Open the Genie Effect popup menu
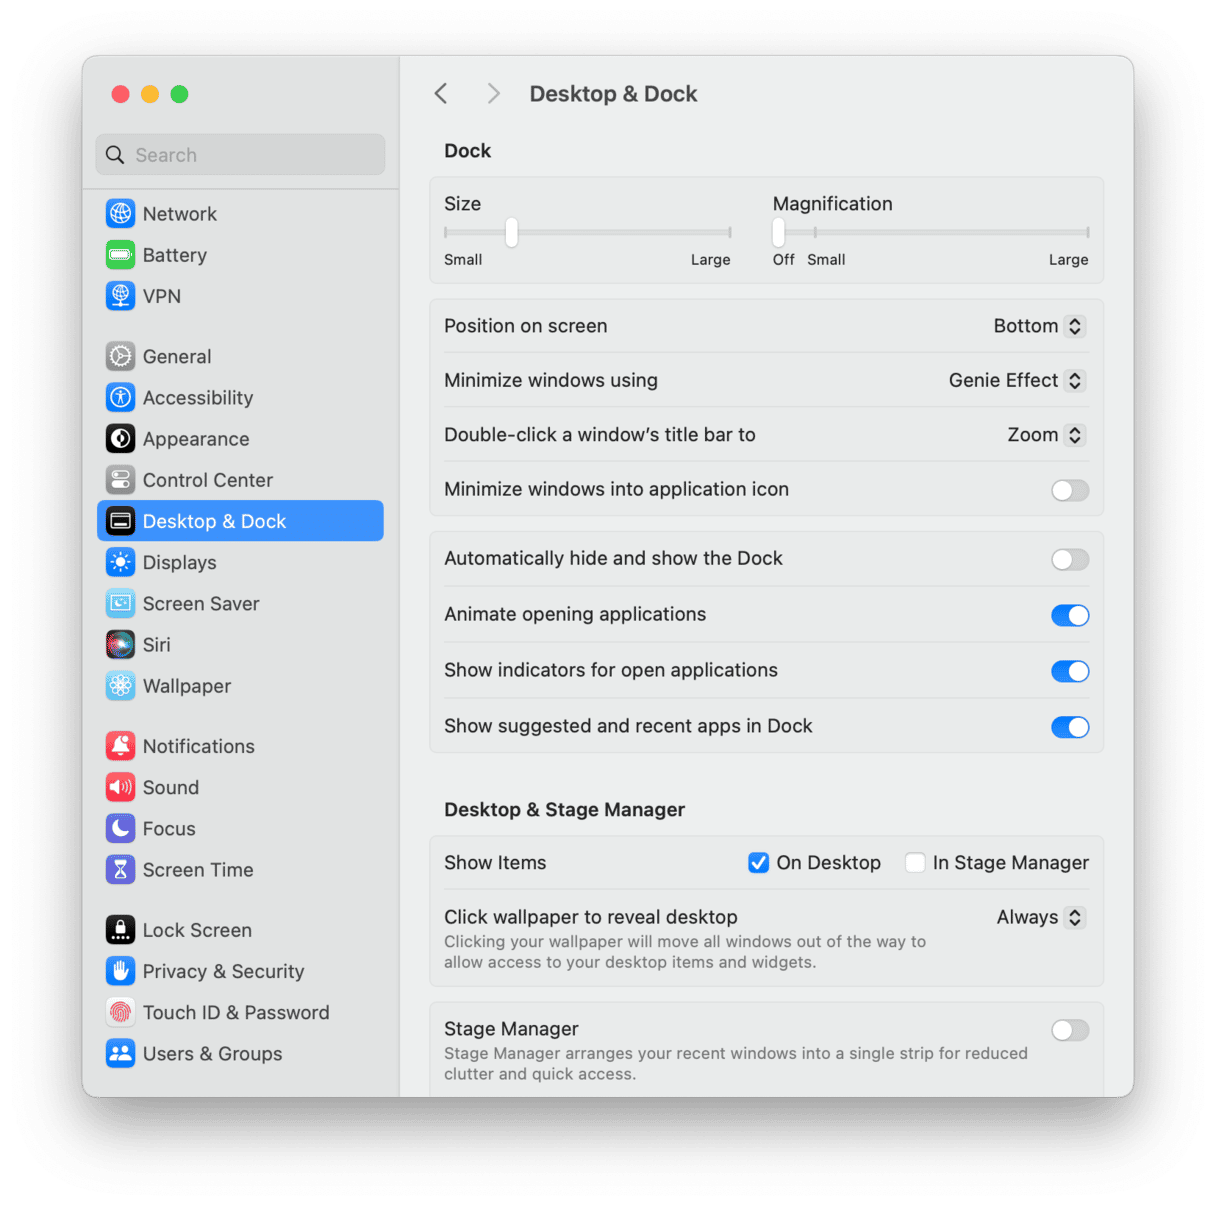 coord(1016,380)
